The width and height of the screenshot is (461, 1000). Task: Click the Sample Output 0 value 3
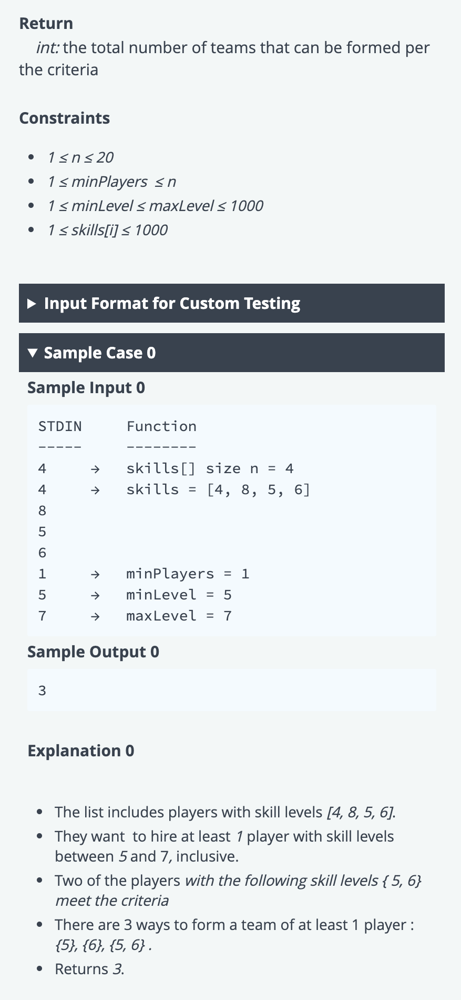(42, 691)
